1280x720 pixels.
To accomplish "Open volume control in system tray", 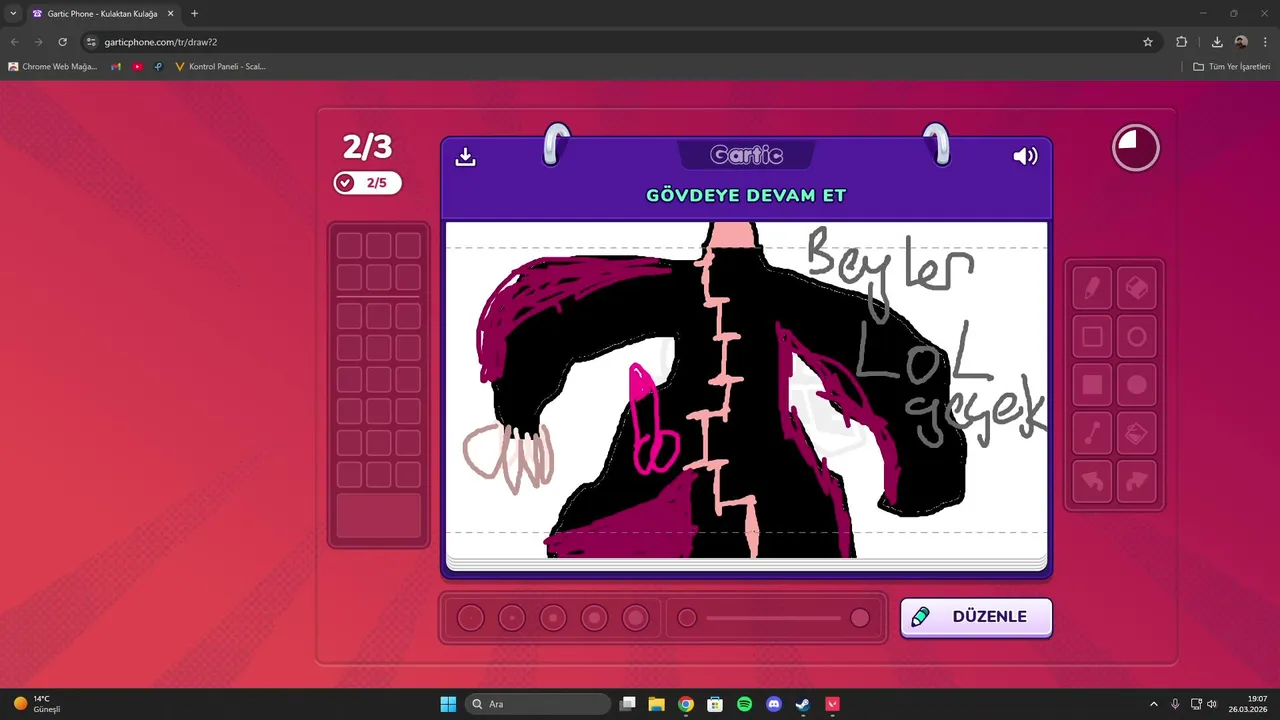I will click(x=1212, y=704).
